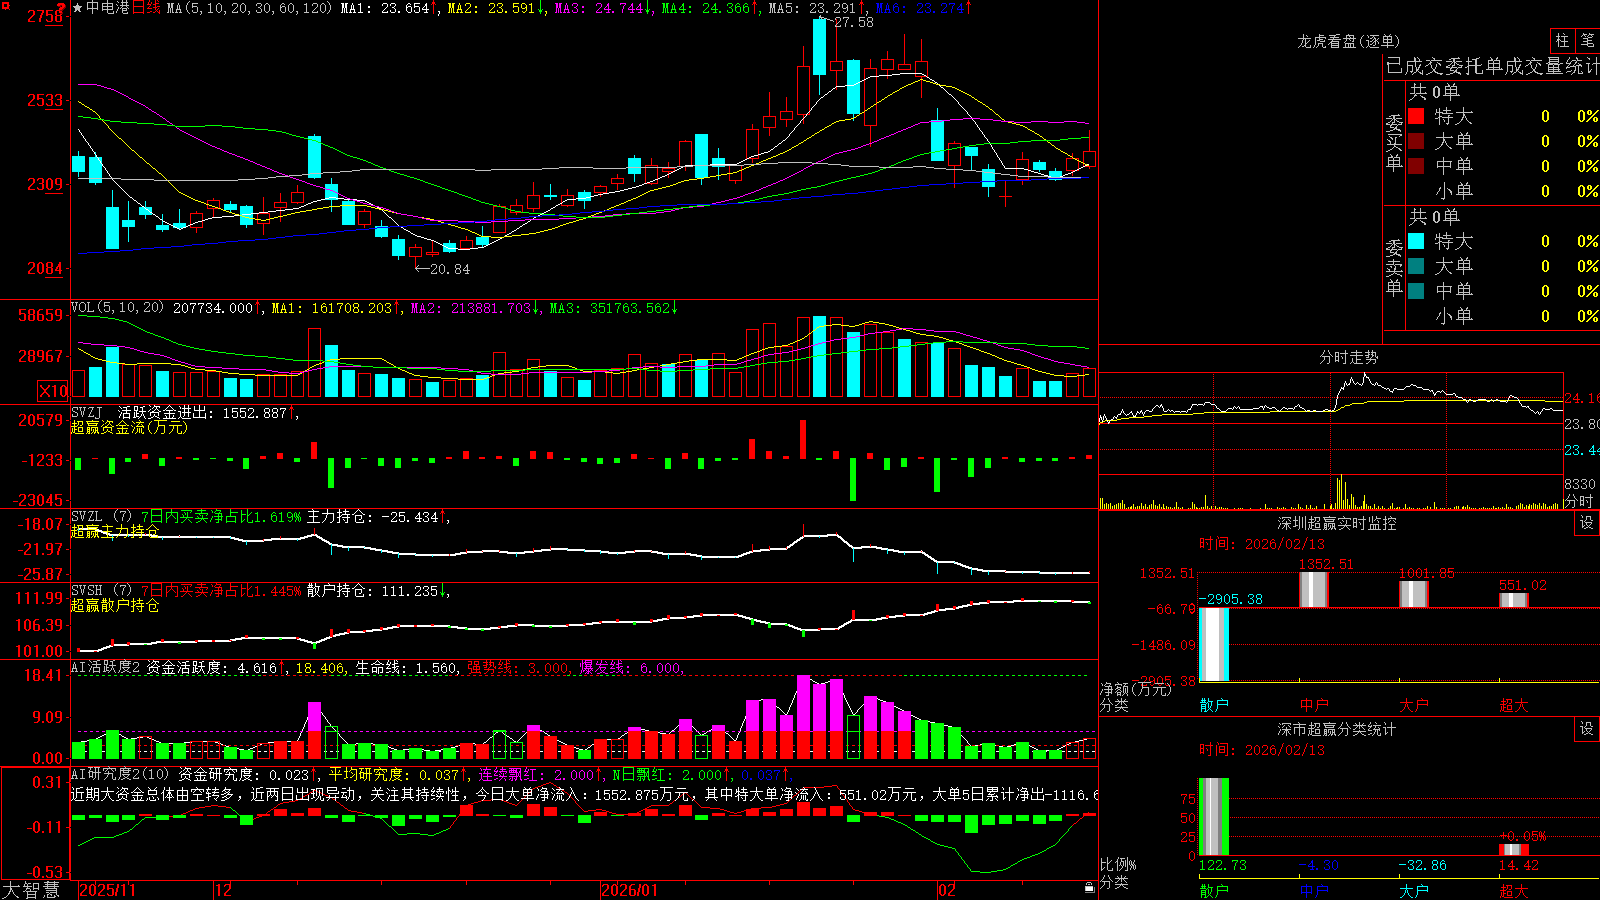This screenshot has height=900, width=1600.
Task: Toggle the 日线 period label
Action: pyautogui.click(x=146, y=8)
